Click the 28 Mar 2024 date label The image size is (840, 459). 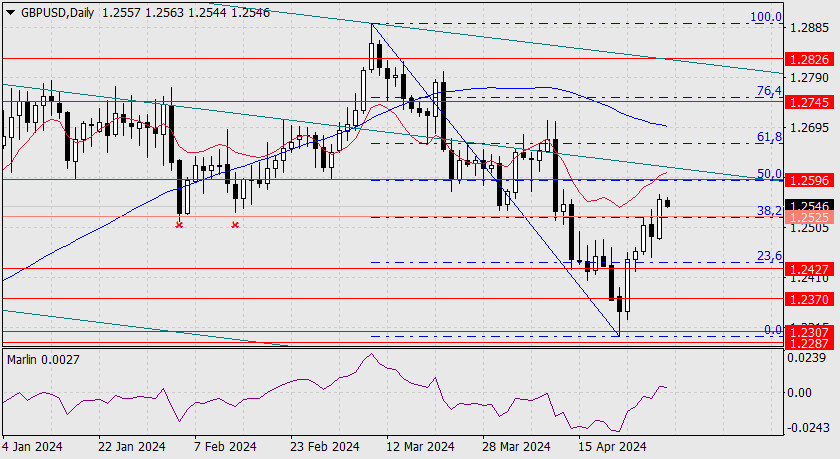(x=516, y=446)
